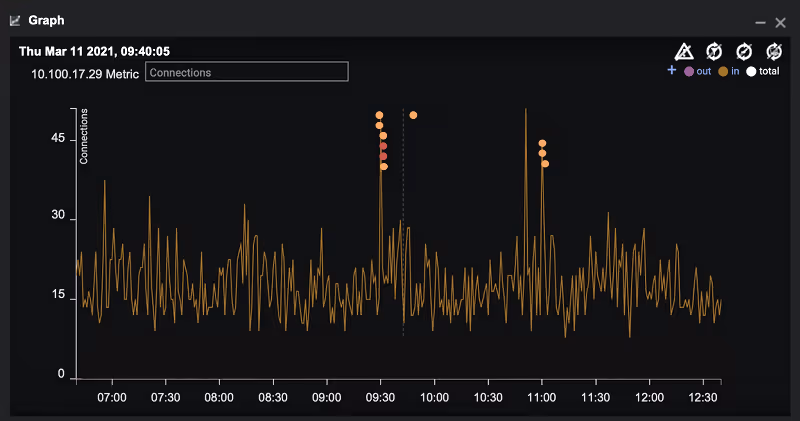Toggle the orange 'in' series in legend

click(729, 71)
